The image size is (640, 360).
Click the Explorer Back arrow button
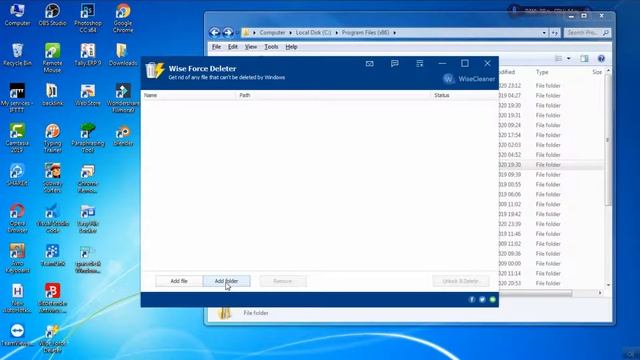[215, 32]
